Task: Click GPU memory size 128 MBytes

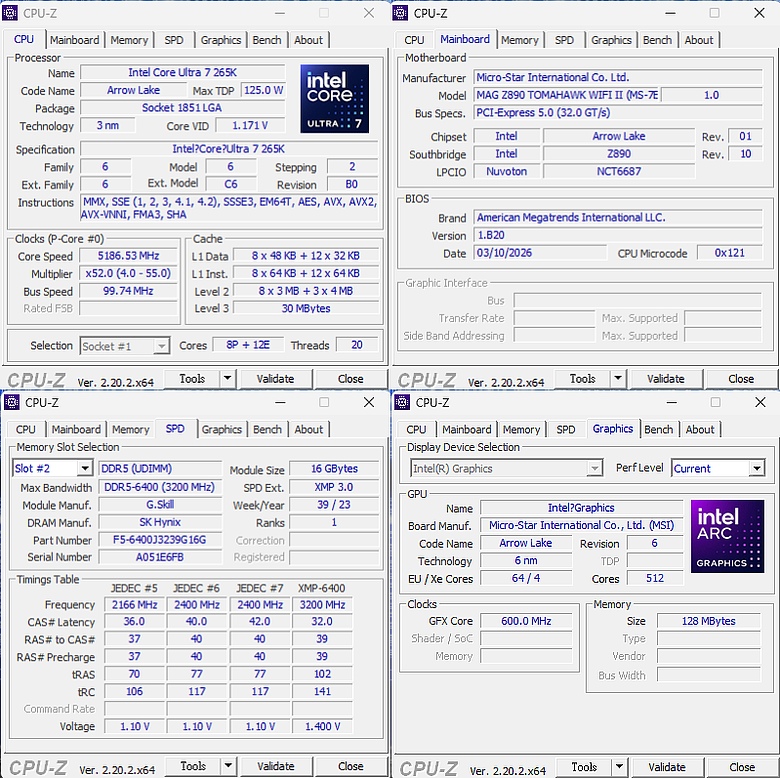Action: pyautogui.click(x=708, y=621)
